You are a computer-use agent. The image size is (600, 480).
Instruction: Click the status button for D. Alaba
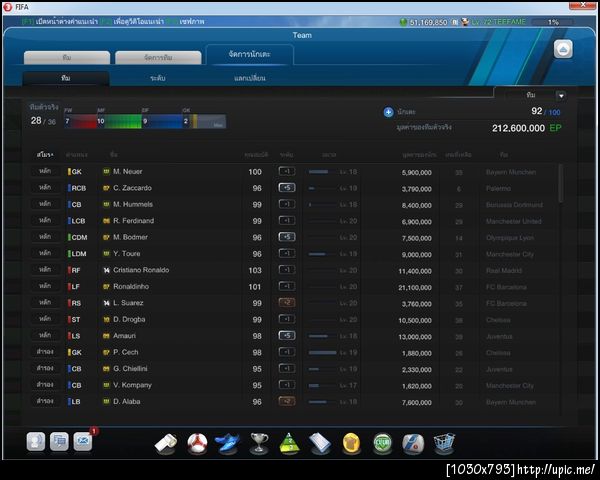coord(45,401)
